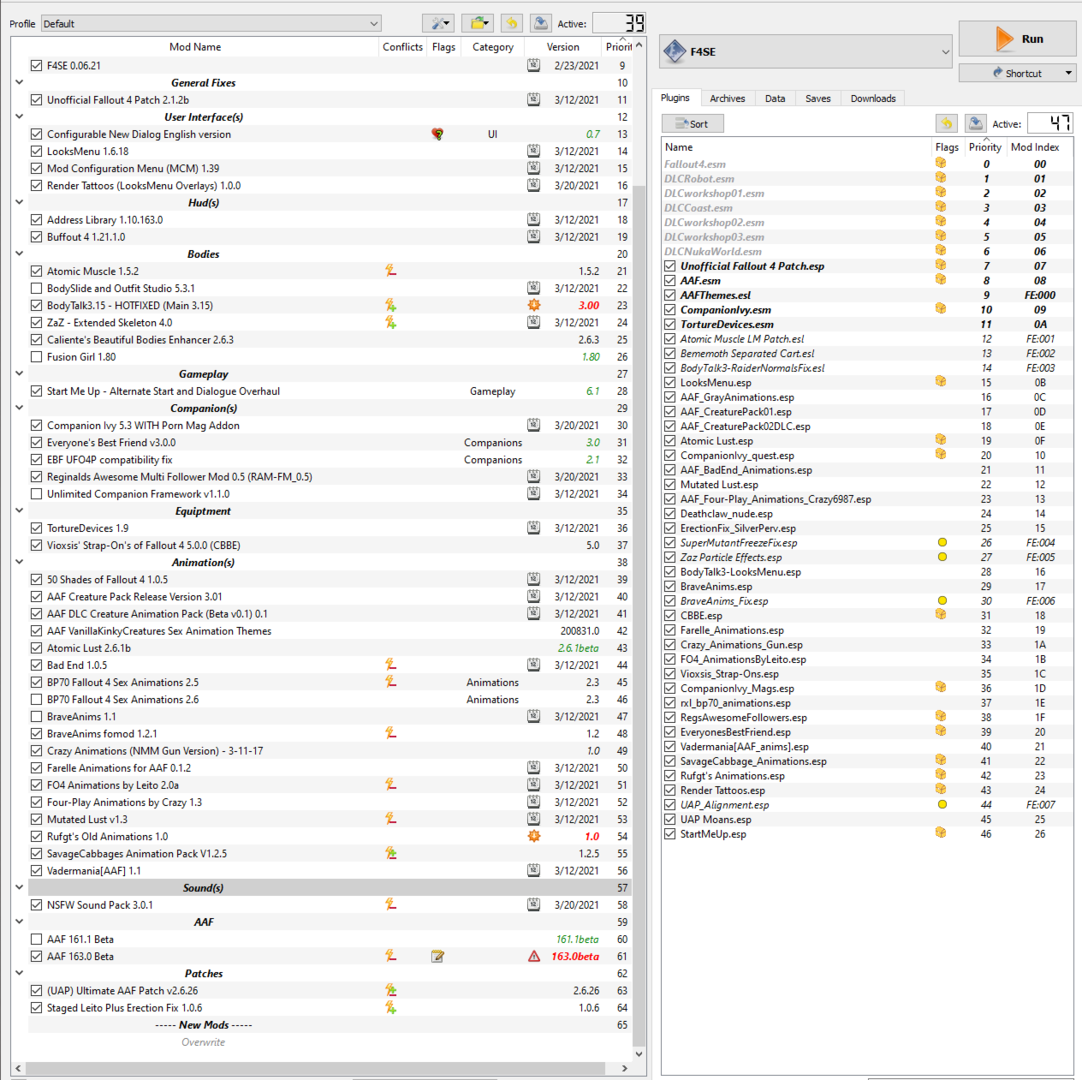Sort mods by the Version column header
This screenshot has height=1080, width=1082.
click(563, 47)
